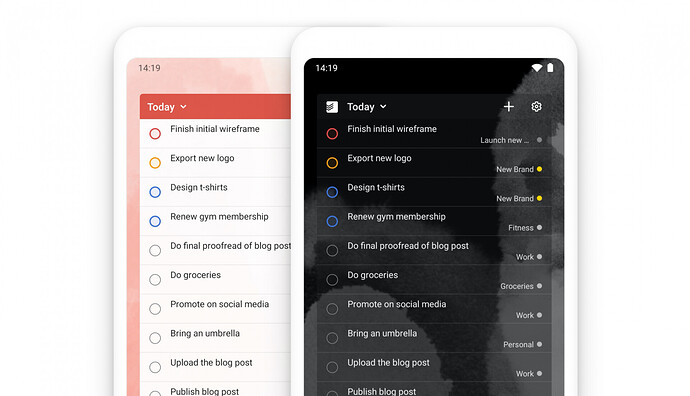Complete Finish initial wireframe in dark widget
This screenshot has height=396, width=690.
pos(332,133)
